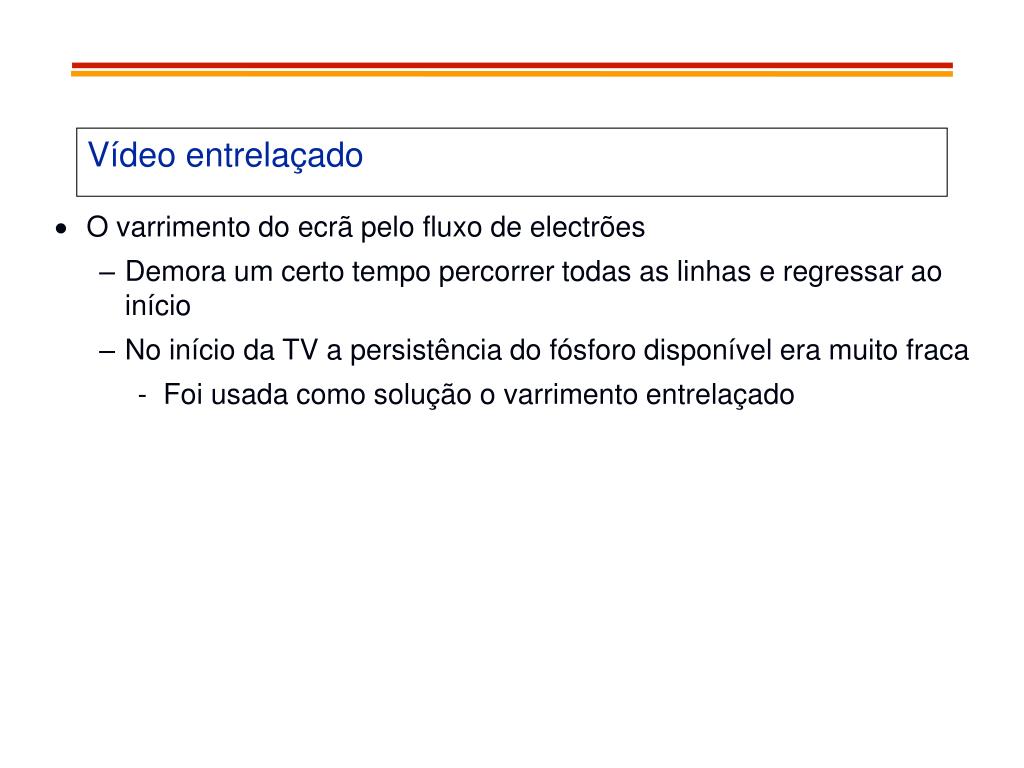Click the red horizontal line at top

512,65
